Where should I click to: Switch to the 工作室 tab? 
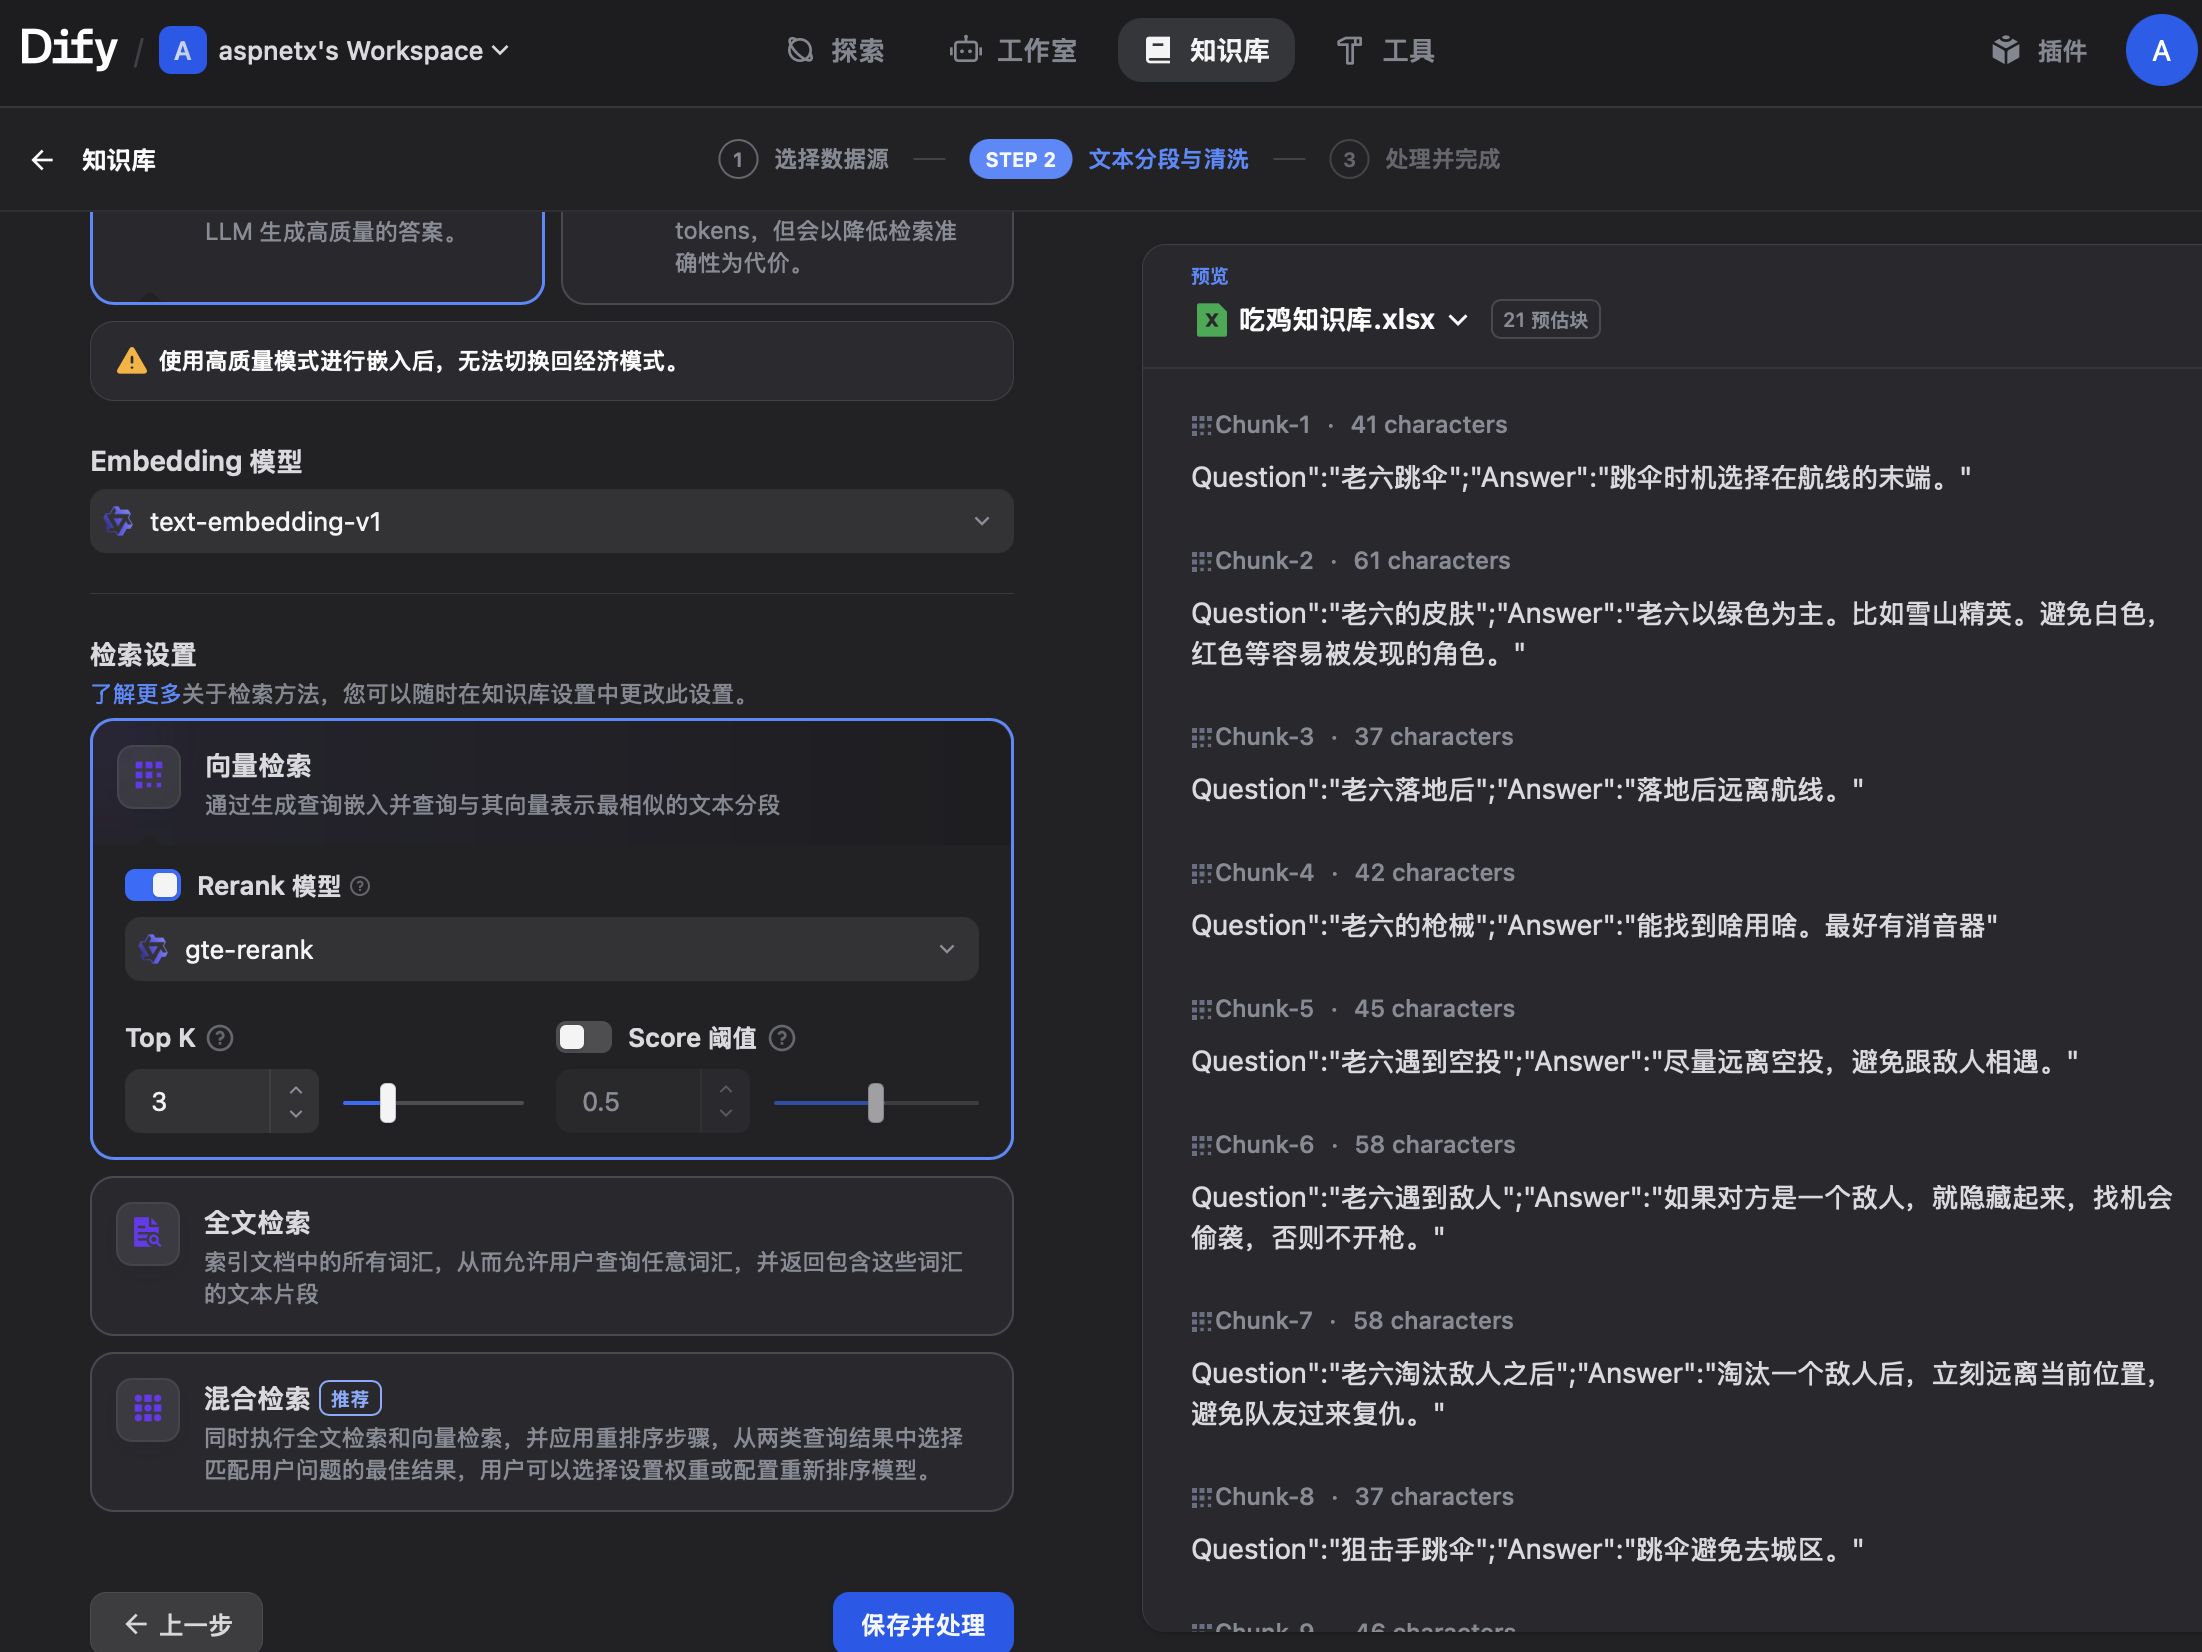[1013, 50]
